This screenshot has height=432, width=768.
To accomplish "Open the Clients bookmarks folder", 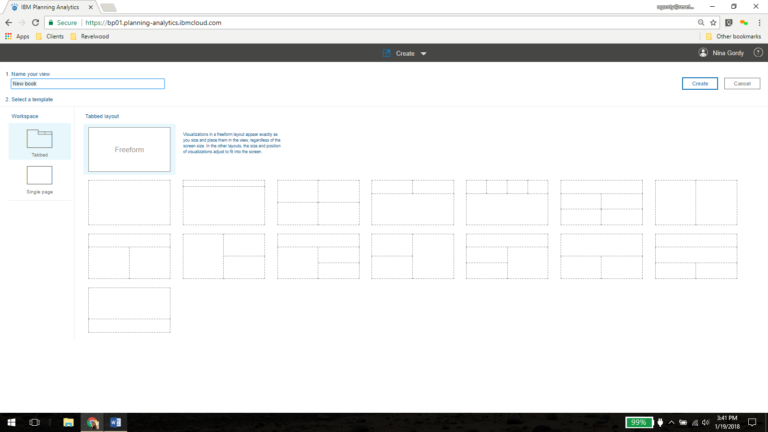I will pos(50,36).
